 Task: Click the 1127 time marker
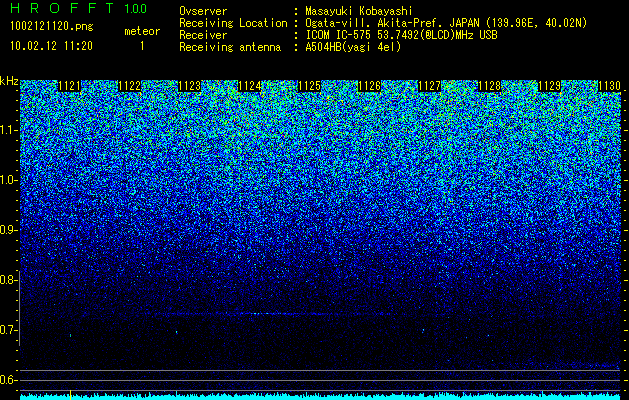[429, 86]
